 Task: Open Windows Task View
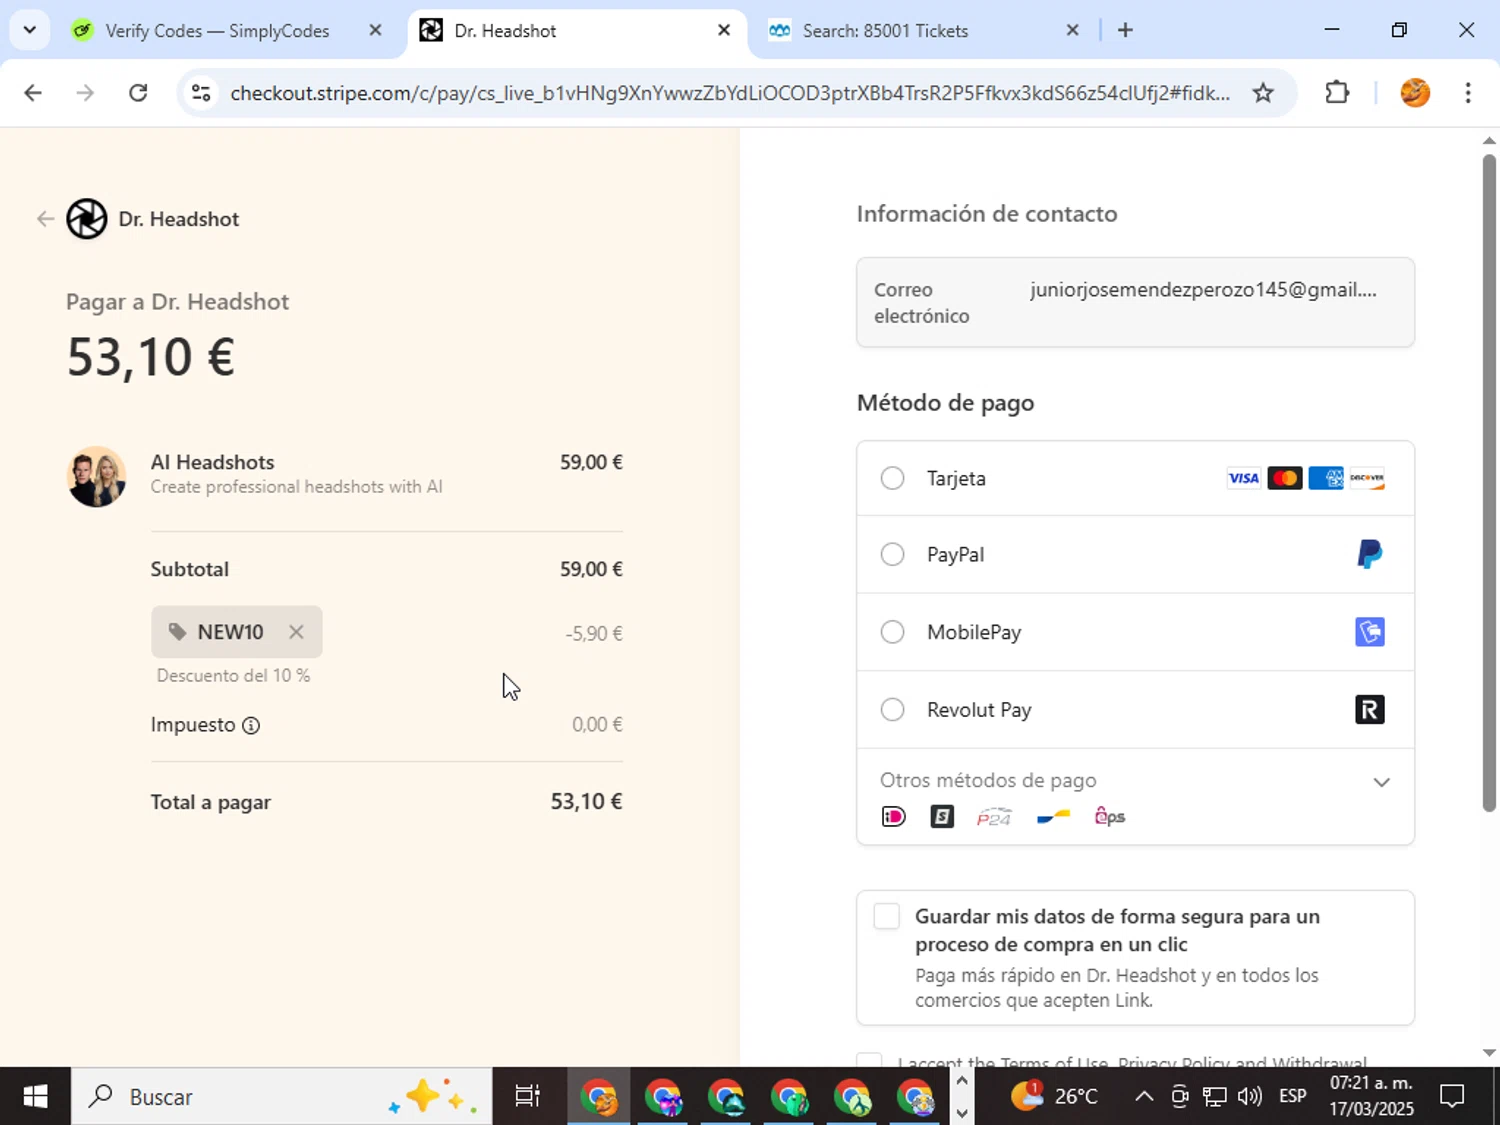(527, 1097)
